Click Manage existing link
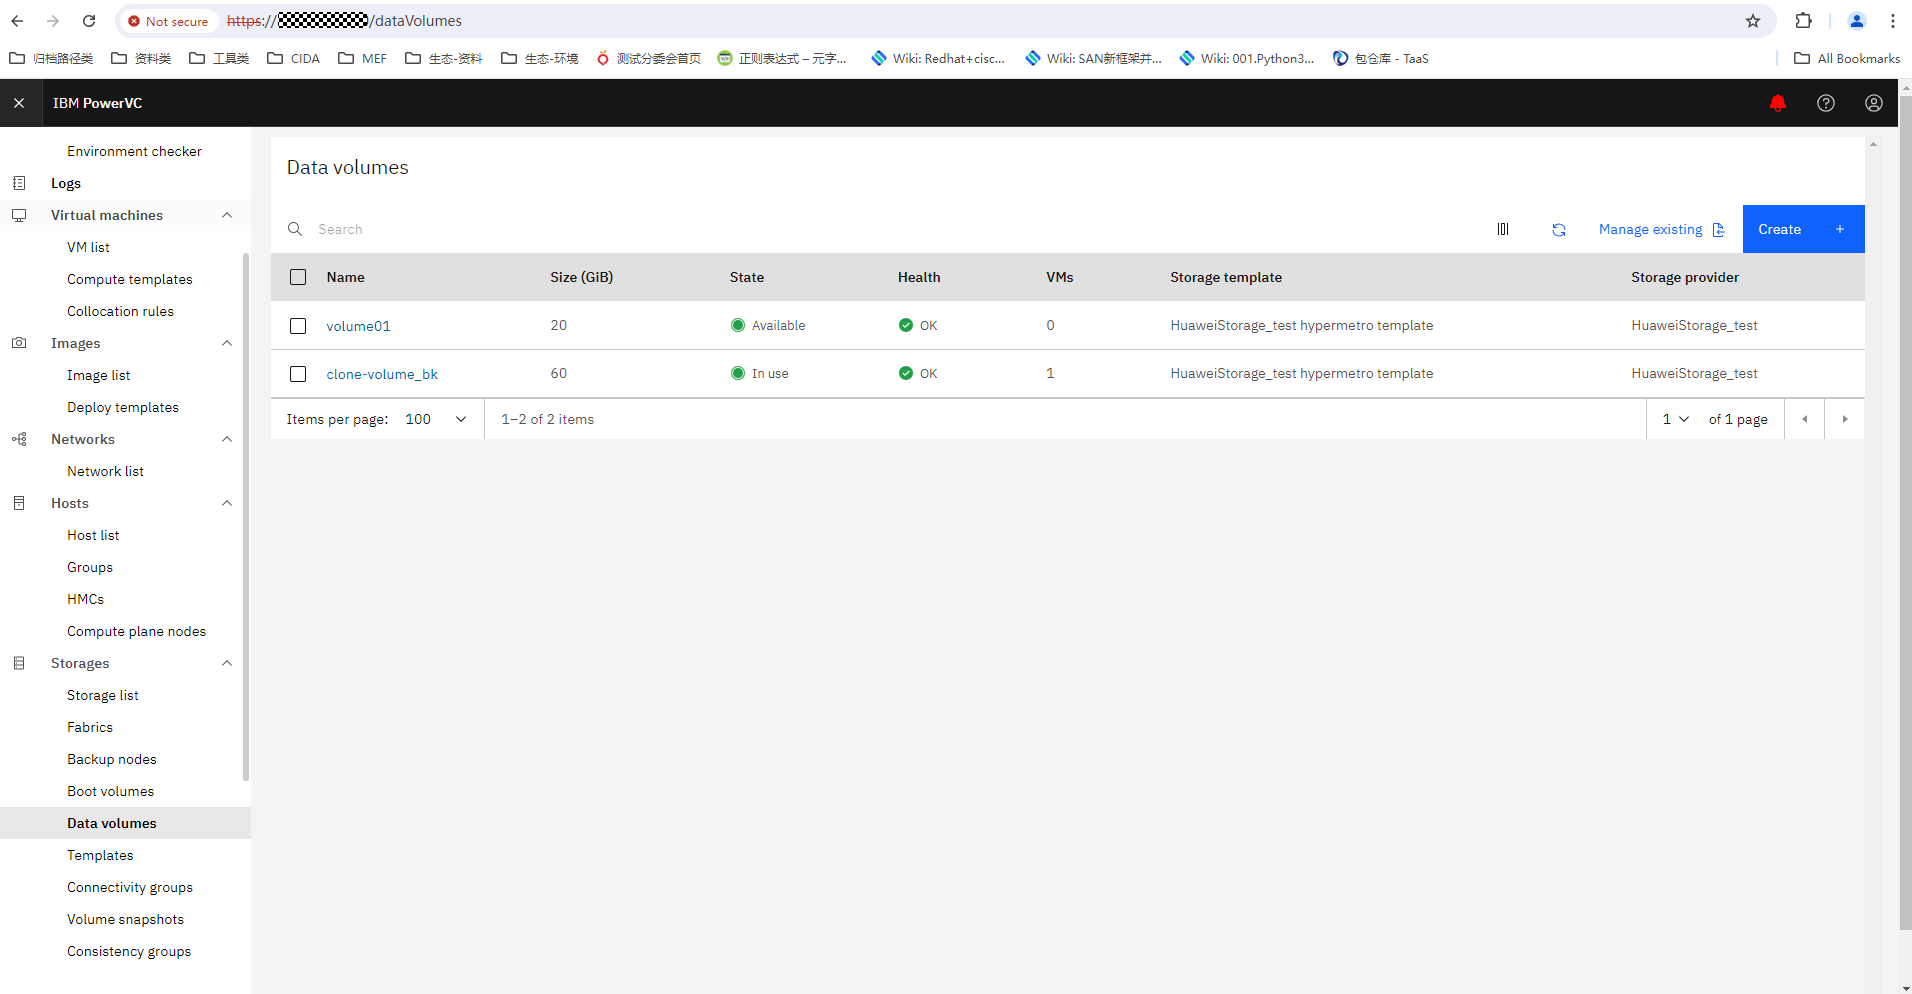Viewport: 1912px width, 994px height. point(1661,229)
